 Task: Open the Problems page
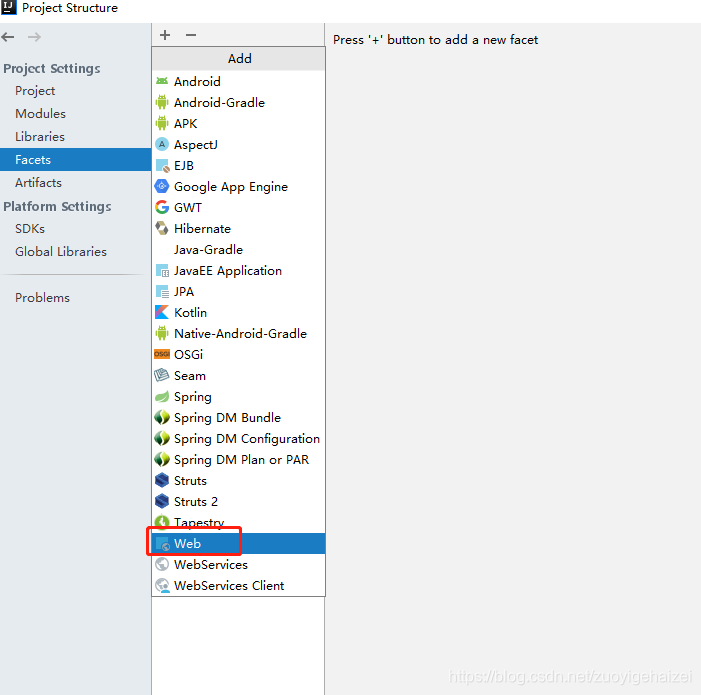tap(76, 298)
